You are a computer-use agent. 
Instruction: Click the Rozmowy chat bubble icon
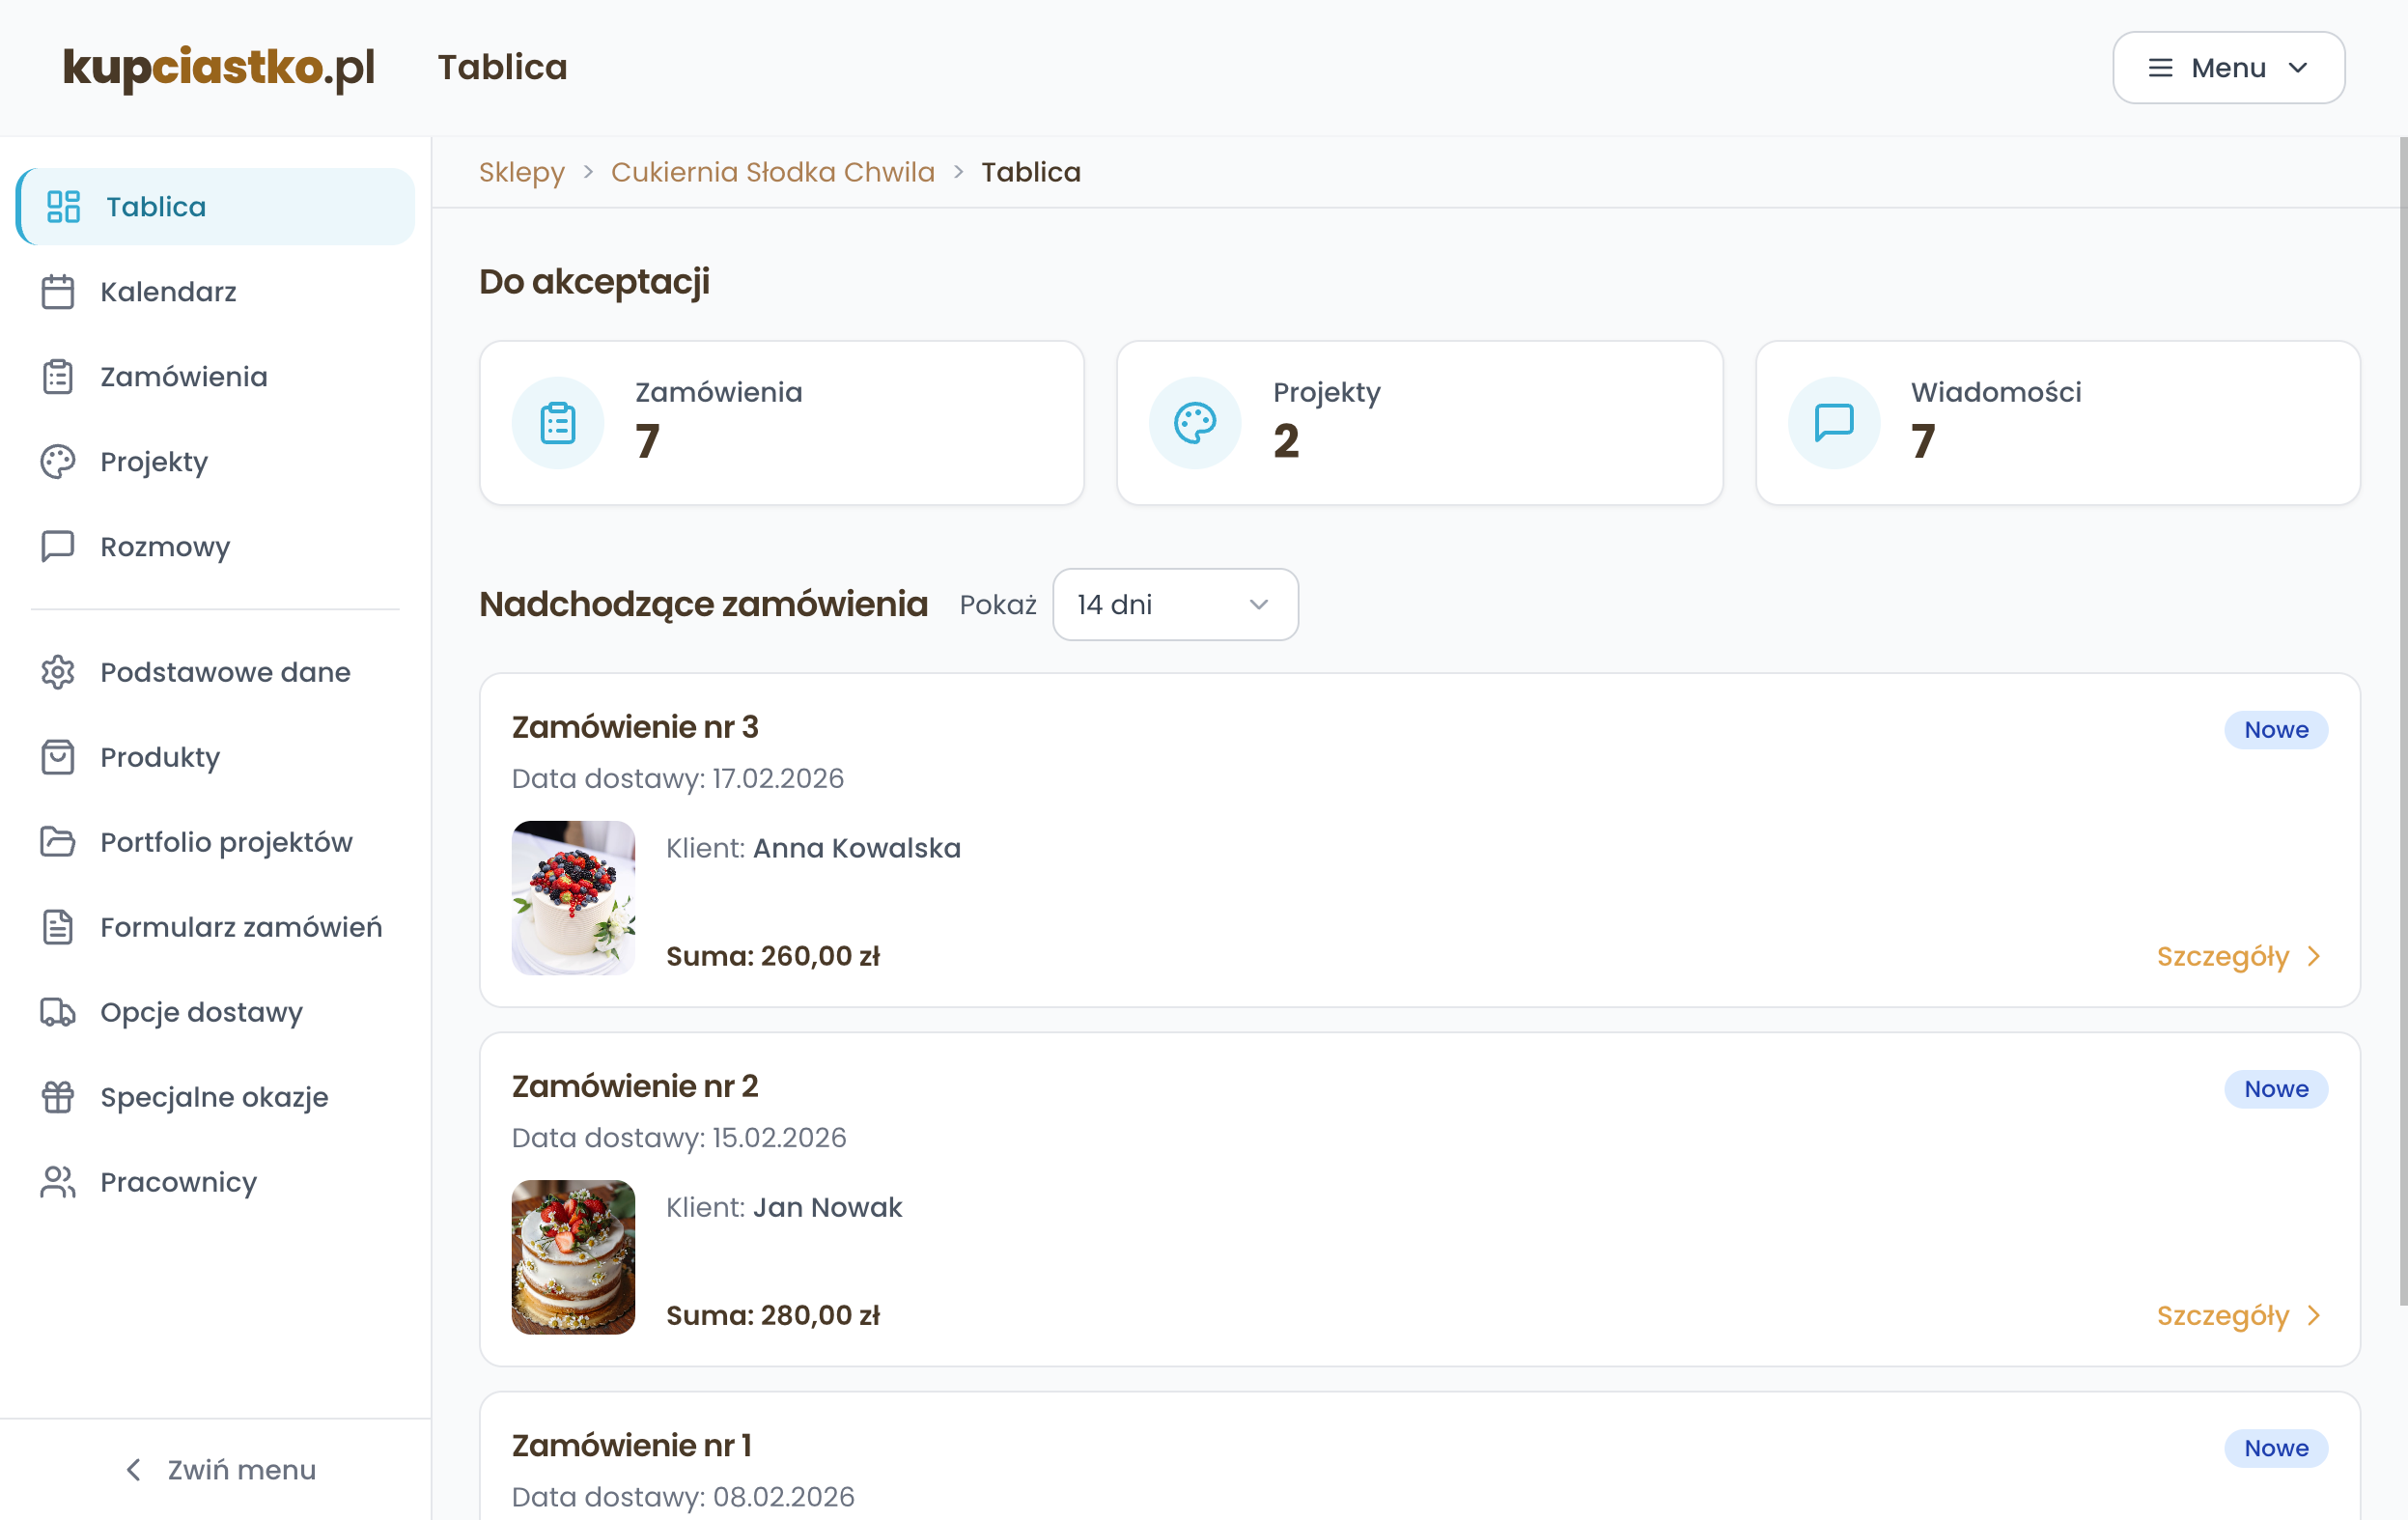click(x=58, y=547)
